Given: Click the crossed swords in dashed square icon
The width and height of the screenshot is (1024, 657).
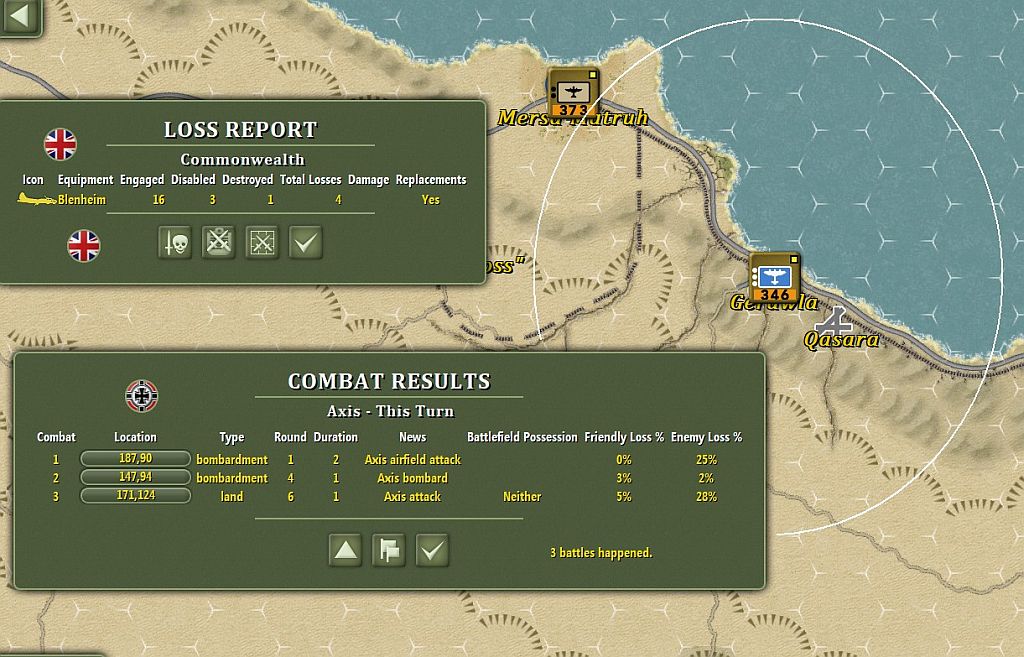Looking at the screenshot, I should 262,243.
